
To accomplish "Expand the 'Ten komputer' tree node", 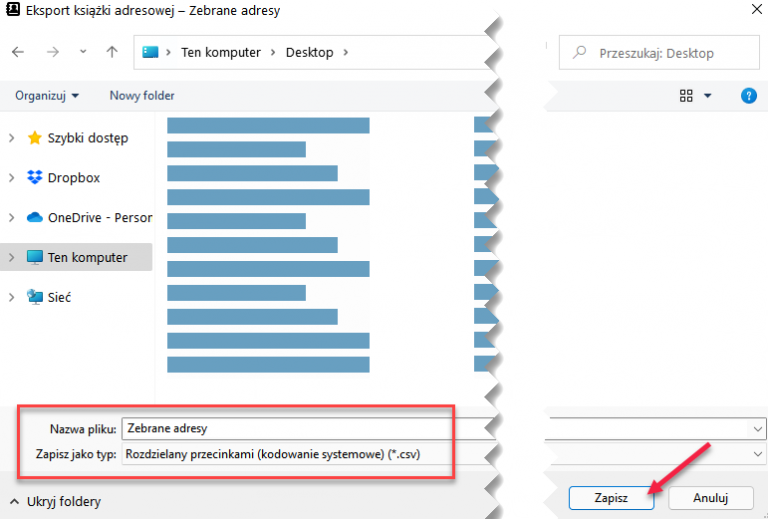I will click(12, 257).
